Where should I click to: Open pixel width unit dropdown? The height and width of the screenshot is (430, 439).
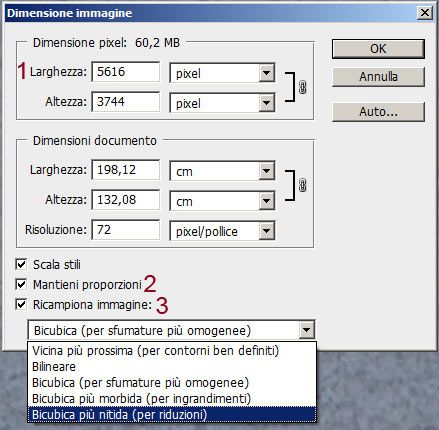coord(267,73)
